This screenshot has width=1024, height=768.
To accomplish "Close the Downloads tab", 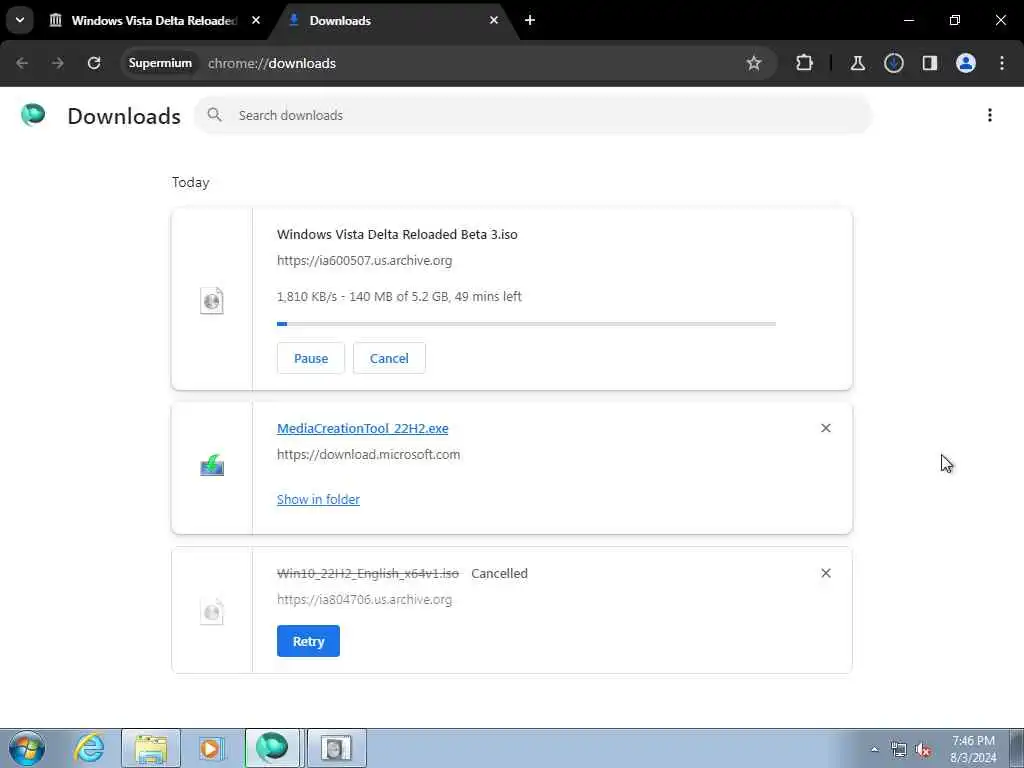I will pyautogui.click(x=494, y=20).
